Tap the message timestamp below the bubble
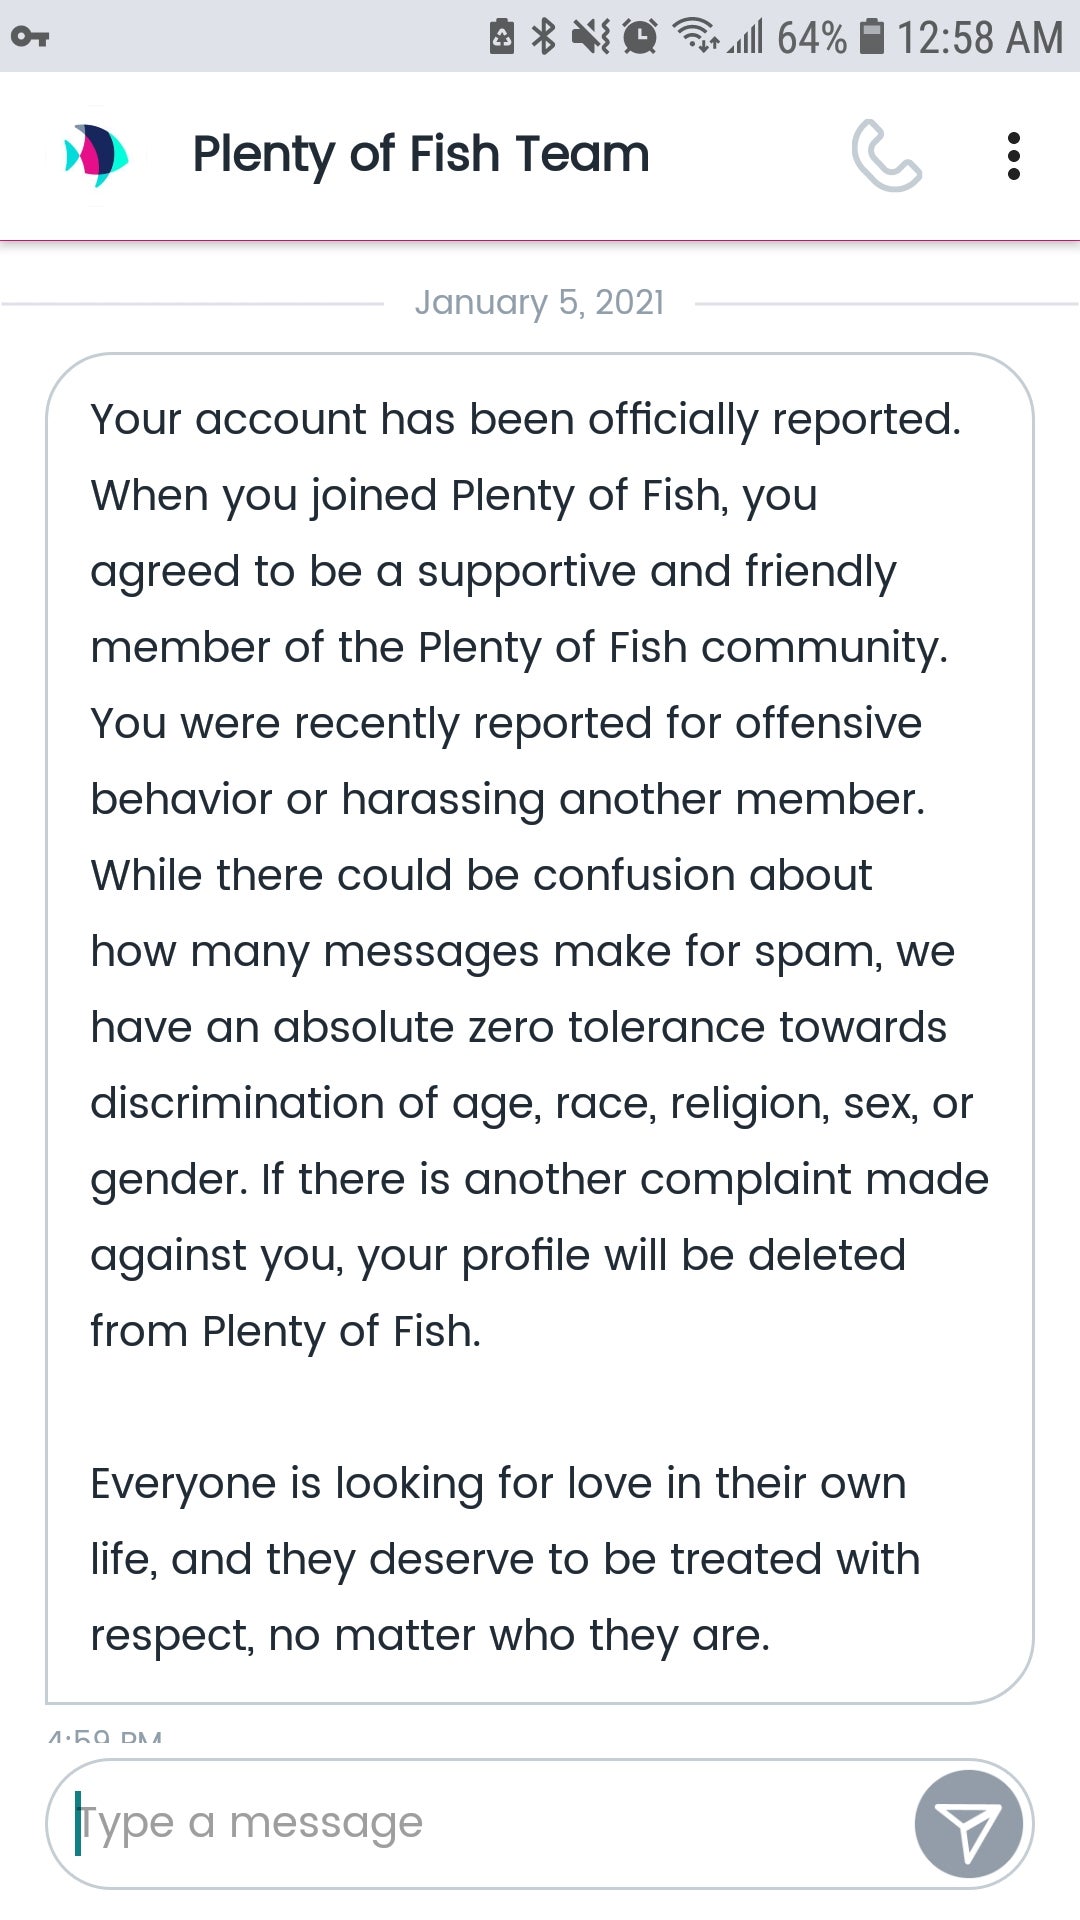The image size is (1080, 1920). [x=105, y=1737]
